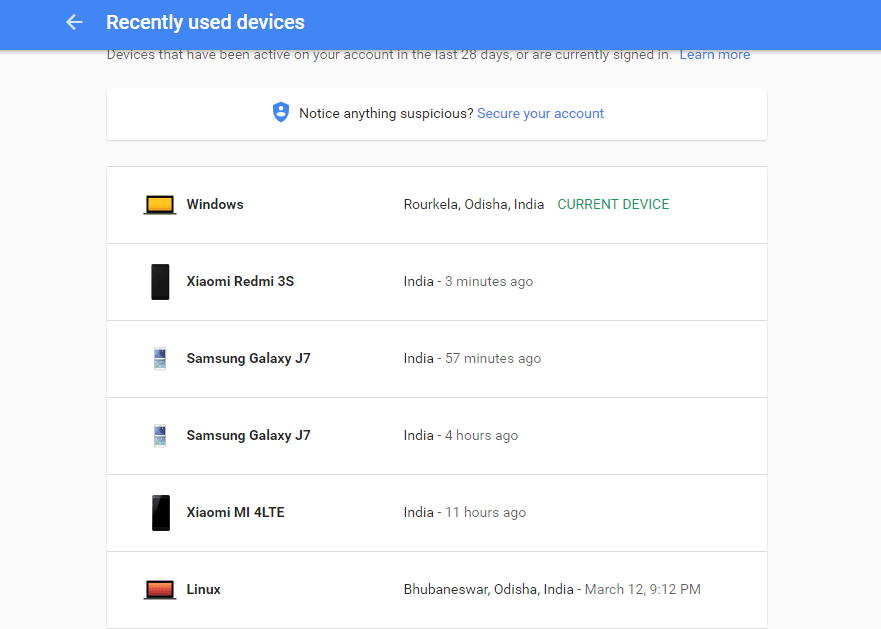
Task: Open the Windows current device entry
Action: (436, 204)
